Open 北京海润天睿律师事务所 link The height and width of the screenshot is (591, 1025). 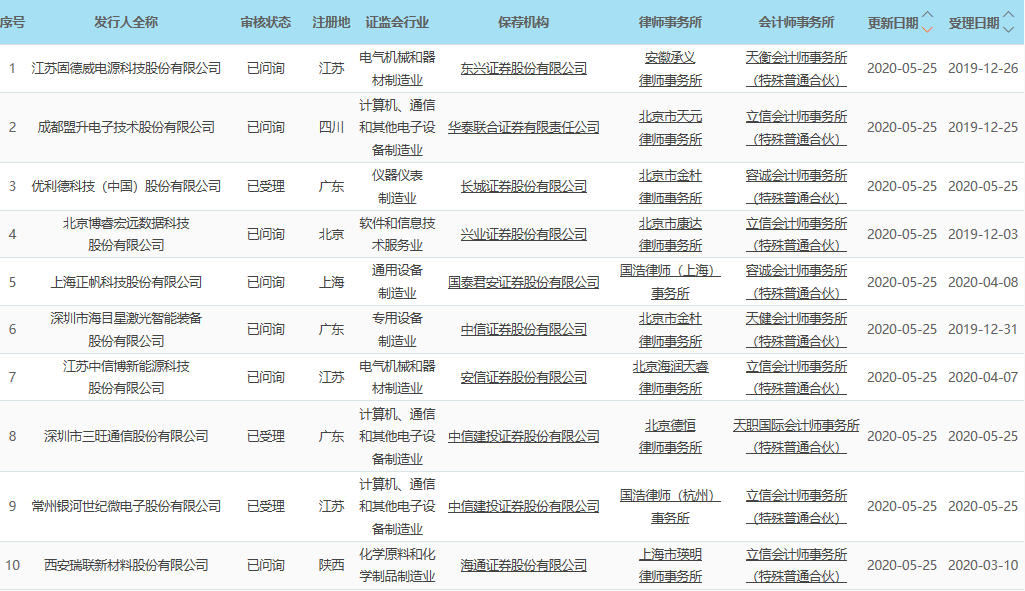[x=670, y=377]
